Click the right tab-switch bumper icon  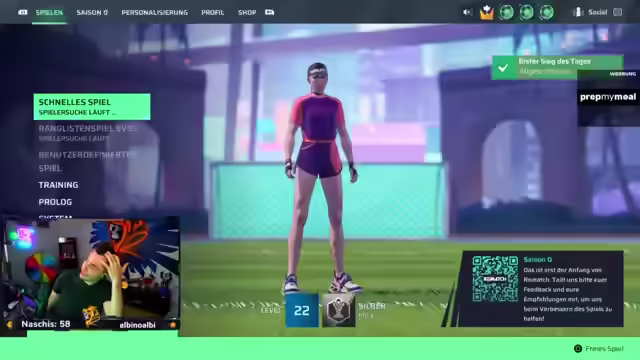coord(269,12)
